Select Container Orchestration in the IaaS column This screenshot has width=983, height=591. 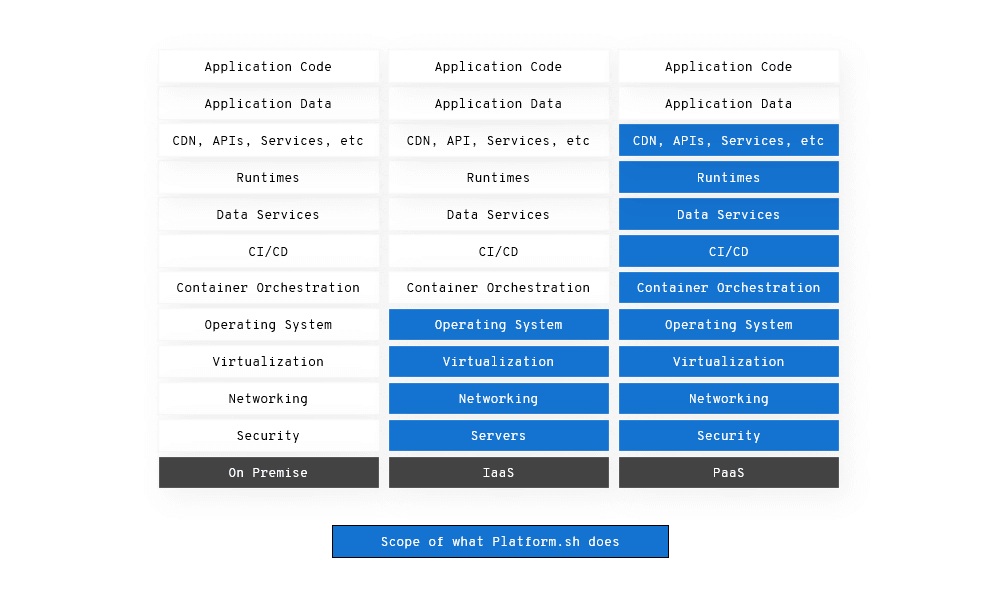tap(498, 288)
